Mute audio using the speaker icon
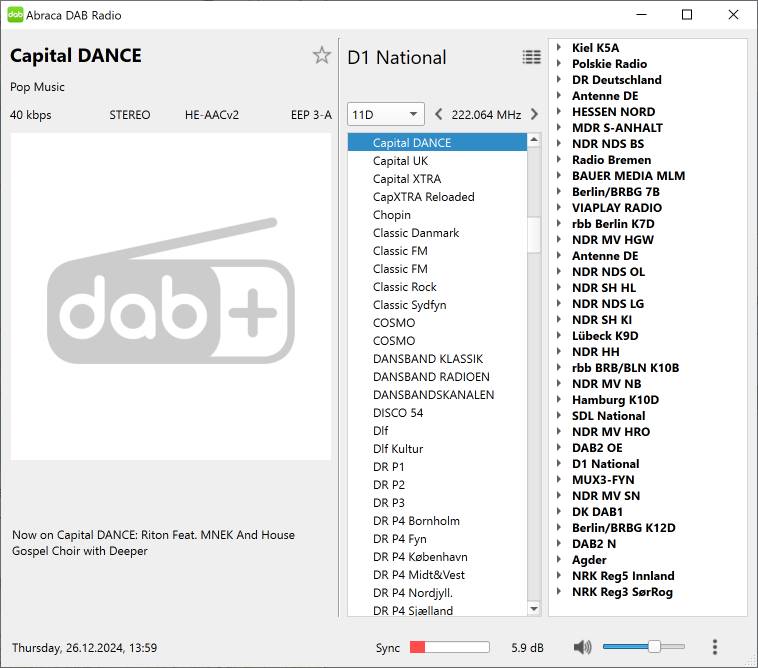The image size is (758, 668). click(x=582, y=647)
